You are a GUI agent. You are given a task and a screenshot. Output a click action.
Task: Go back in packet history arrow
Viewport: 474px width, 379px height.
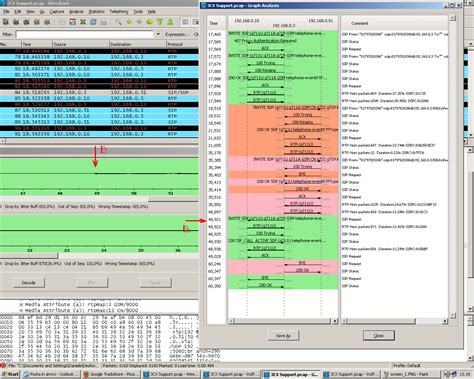coord(129,22)
